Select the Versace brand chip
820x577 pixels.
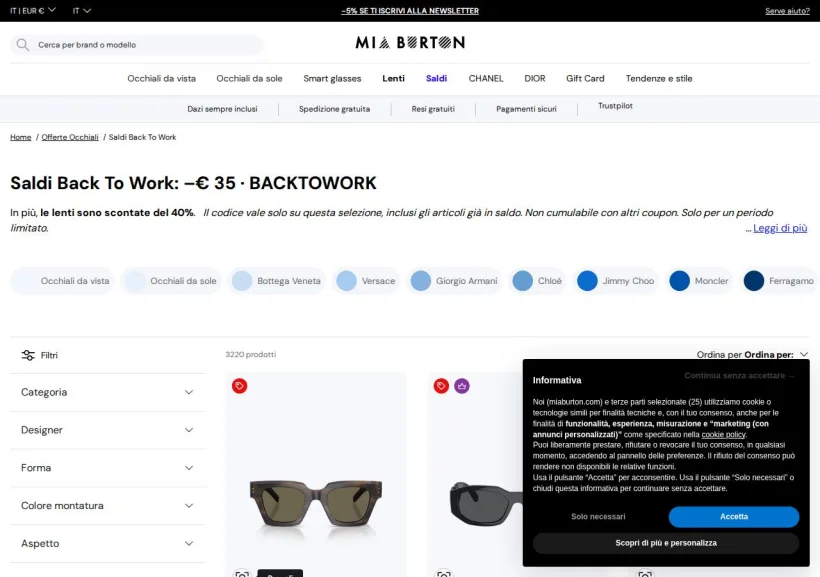pyautogui.click(x=366, y=281)
